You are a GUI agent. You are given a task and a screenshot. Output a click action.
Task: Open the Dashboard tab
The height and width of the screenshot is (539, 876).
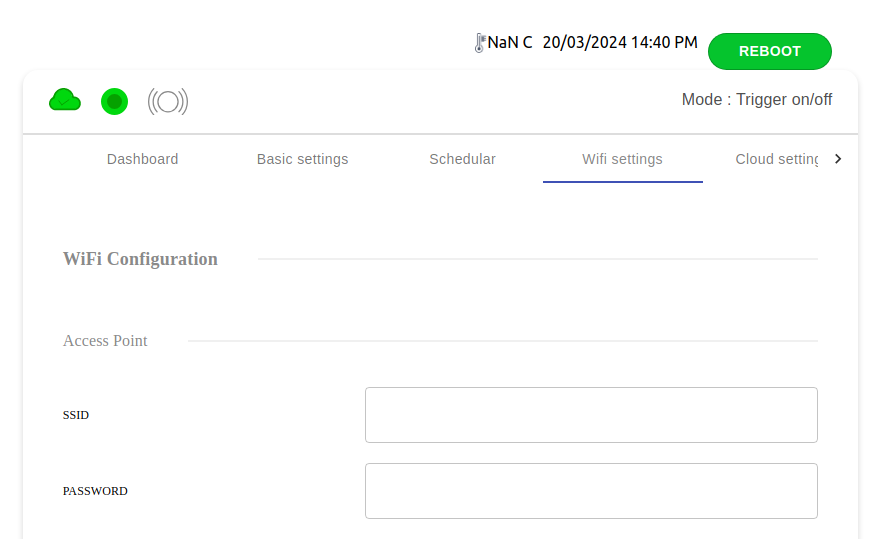tap(142, 159)
